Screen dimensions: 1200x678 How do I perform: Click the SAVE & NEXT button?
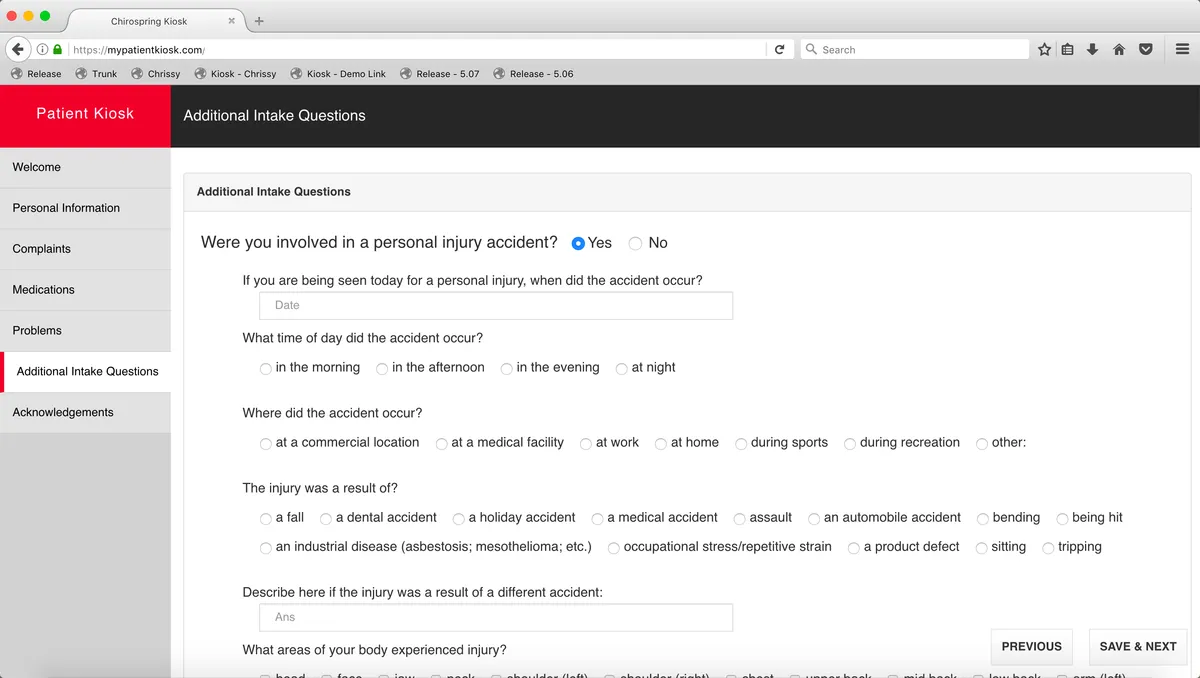1137,647
